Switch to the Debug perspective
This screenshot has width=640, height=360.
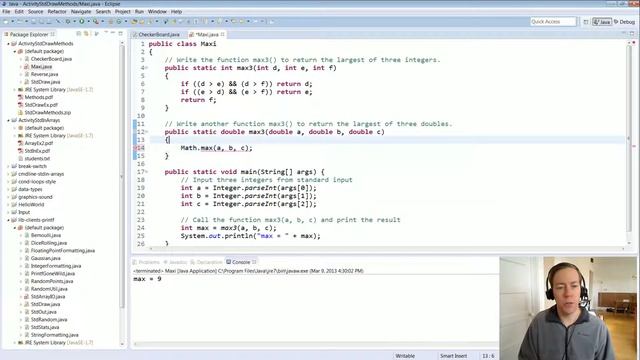coord(624,22)
